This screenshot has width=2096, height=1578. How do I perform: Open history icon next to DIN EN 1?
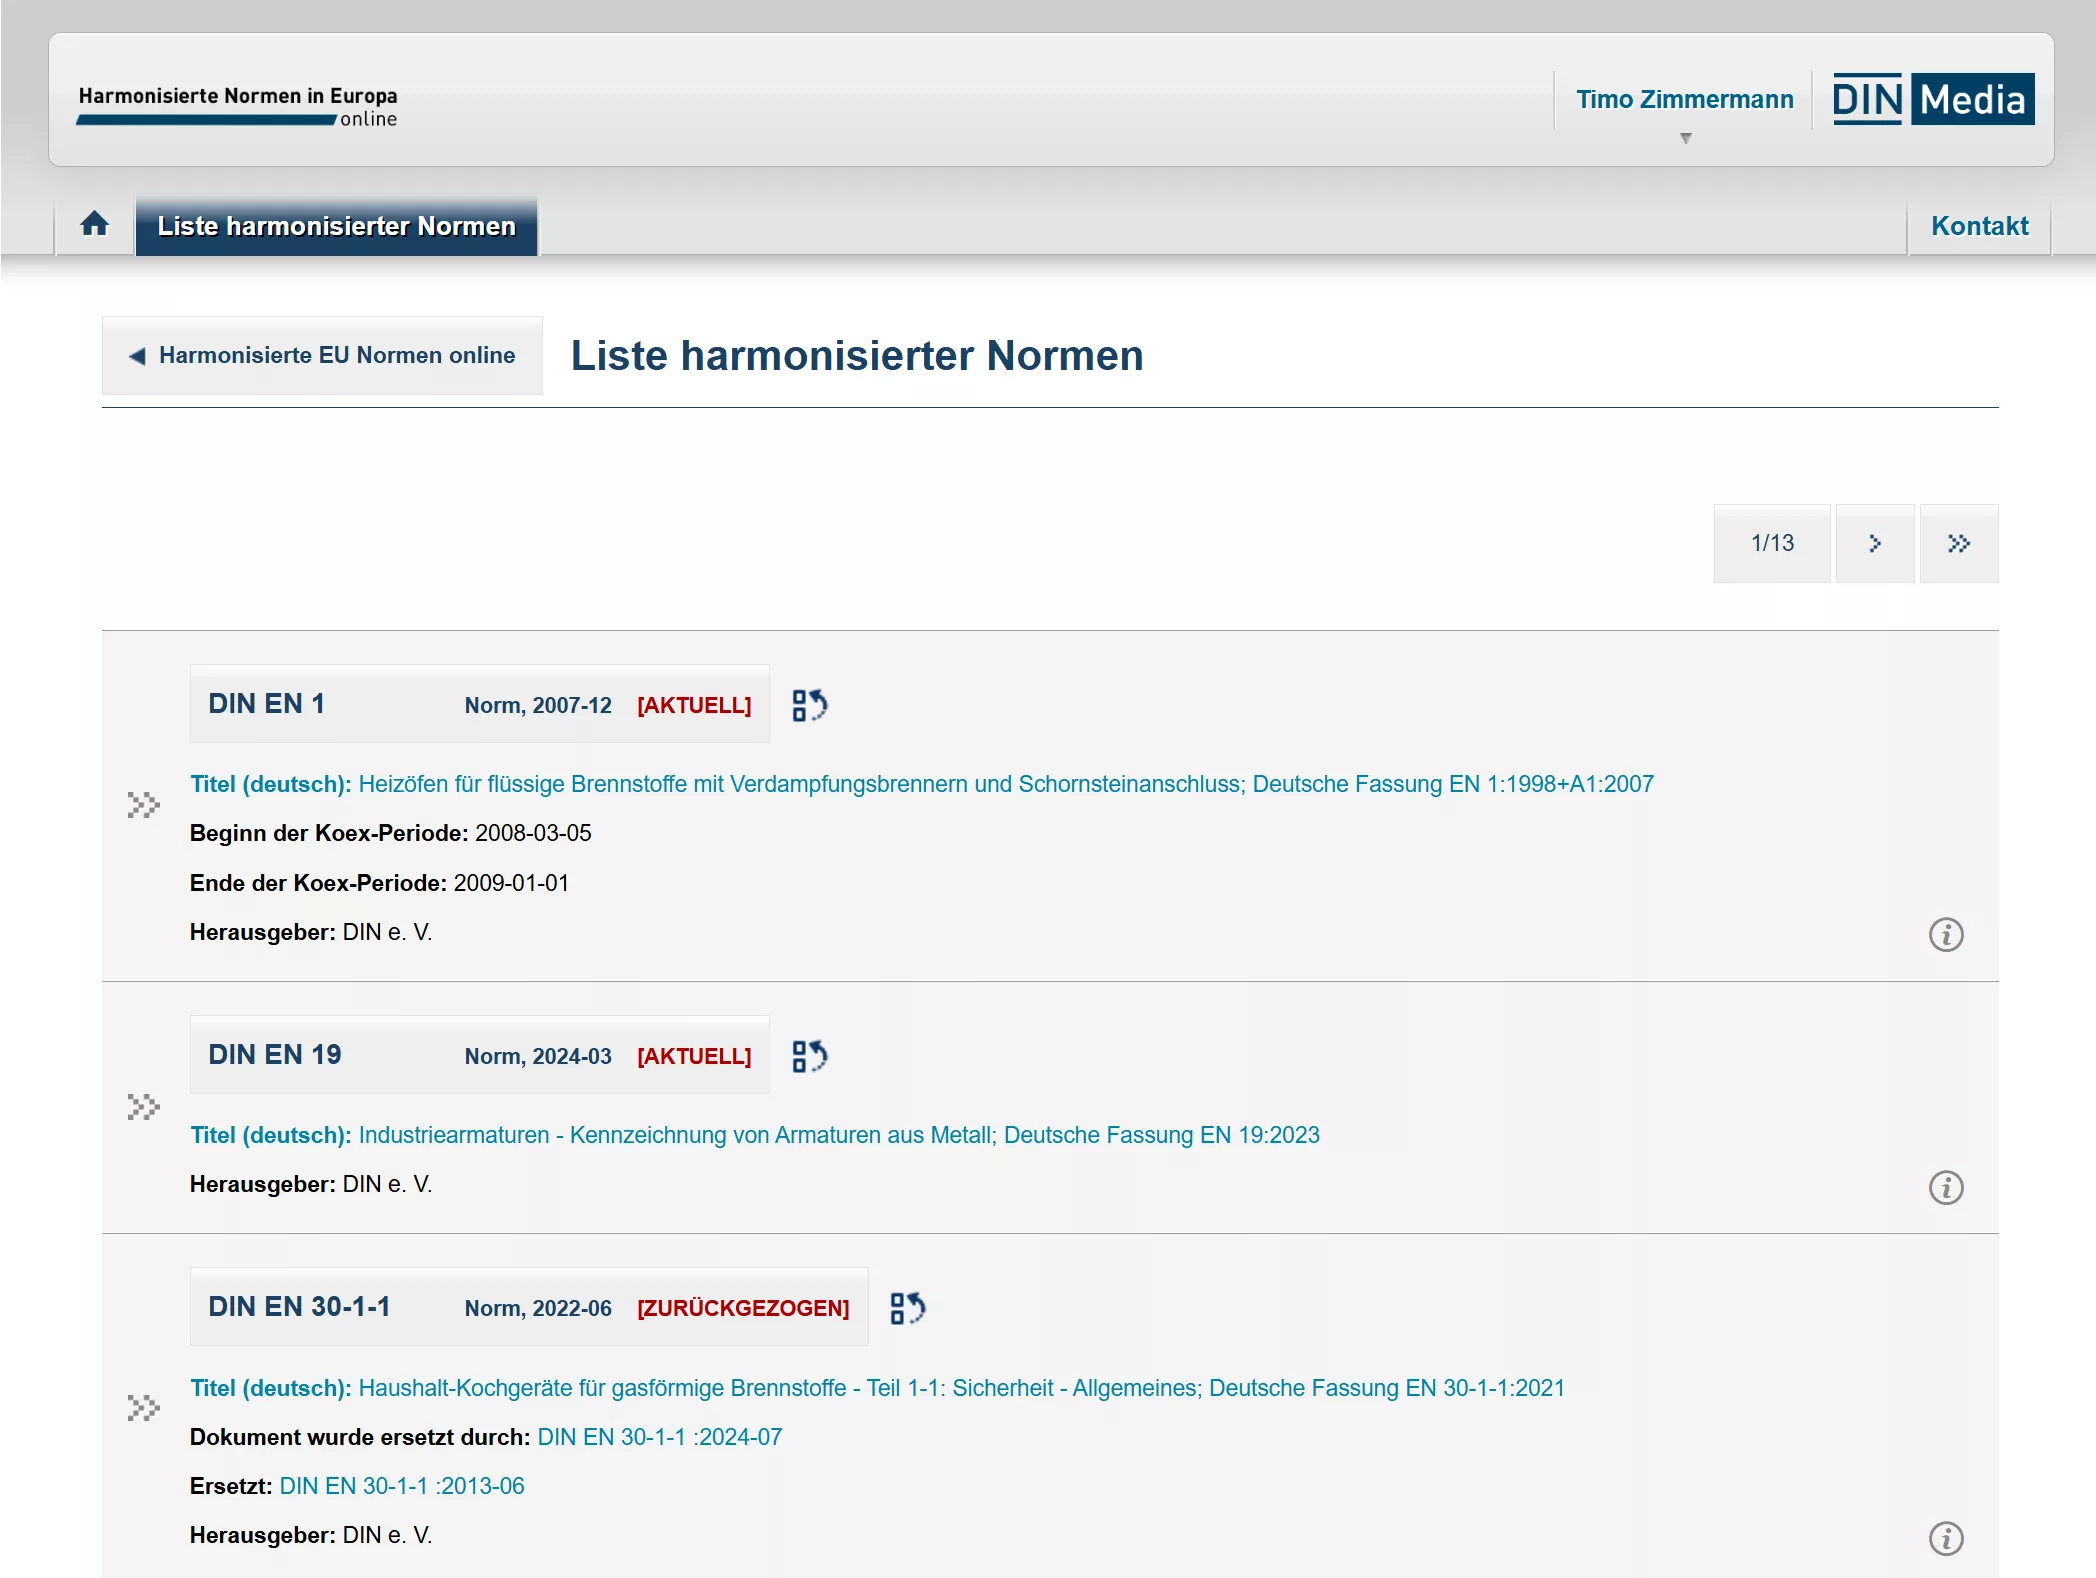pos(809,705)
